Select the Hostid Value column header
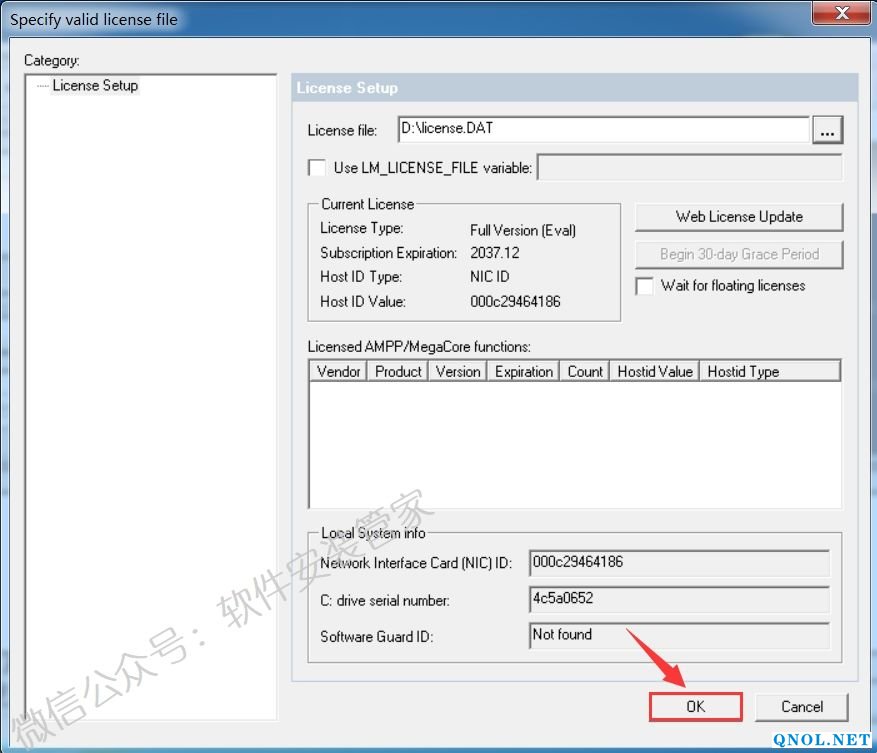Image resolution: width=877 pixels, height=753 pixels. (x=654, y=371)
